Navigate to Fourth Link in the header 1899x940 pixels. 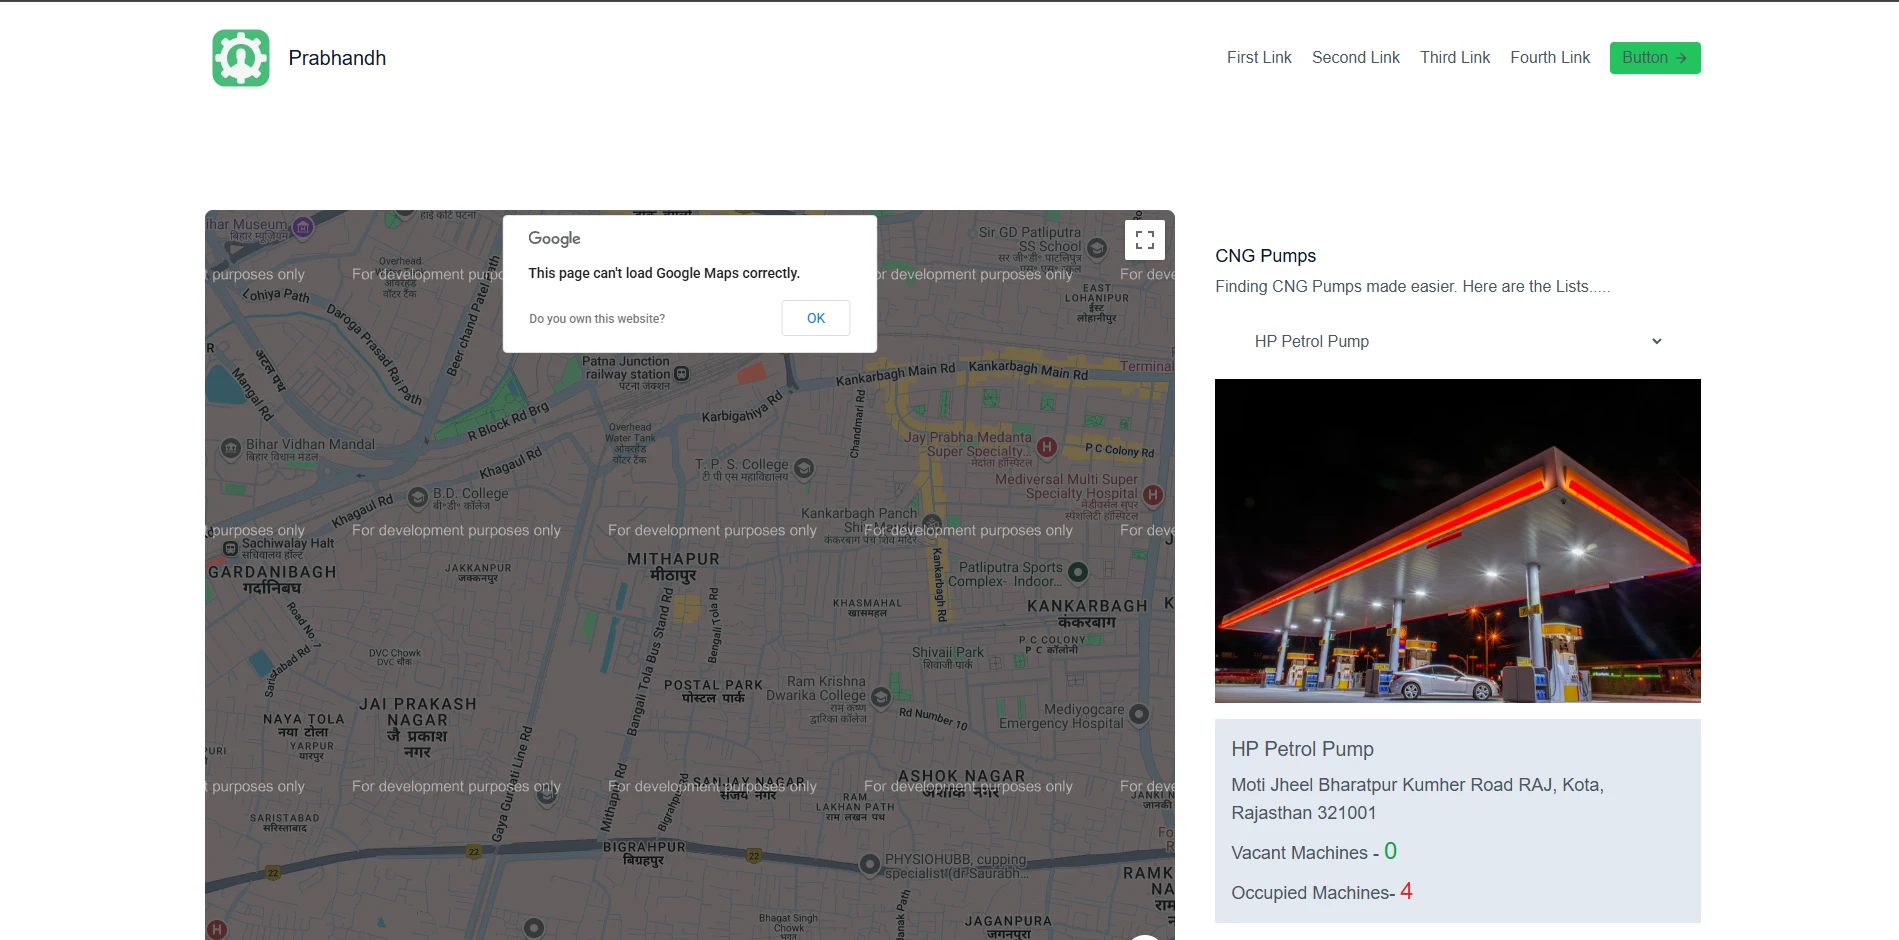[x=1550, y=58]
